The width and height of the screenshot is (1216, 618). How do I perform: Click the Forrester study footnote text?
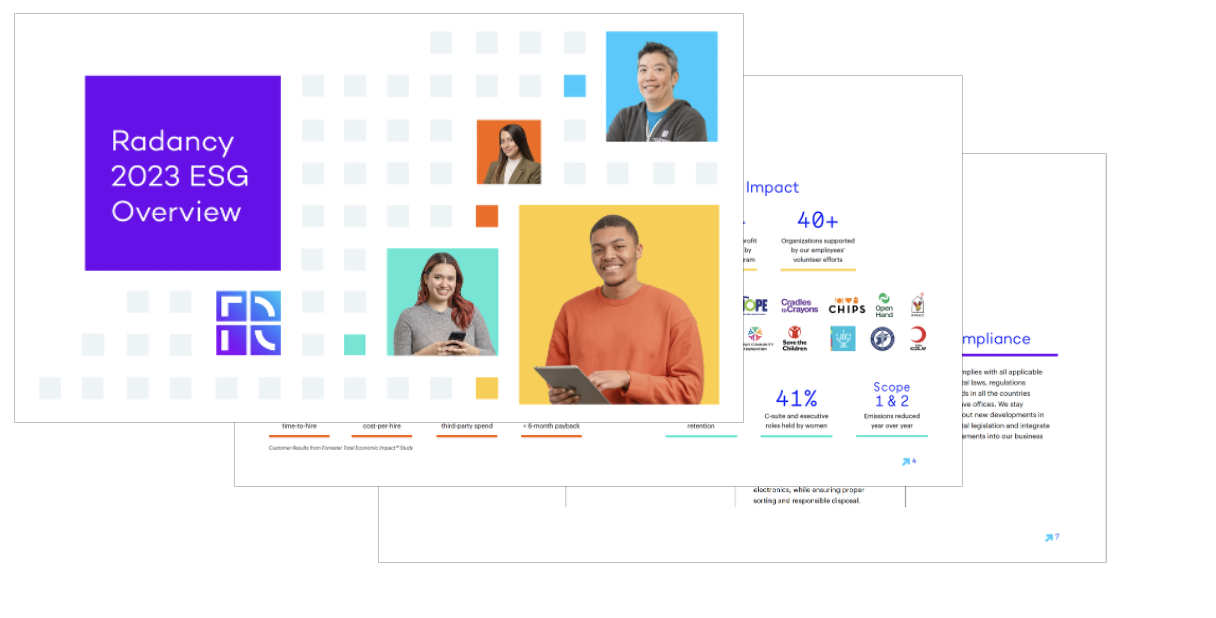(x=341, y=448)
